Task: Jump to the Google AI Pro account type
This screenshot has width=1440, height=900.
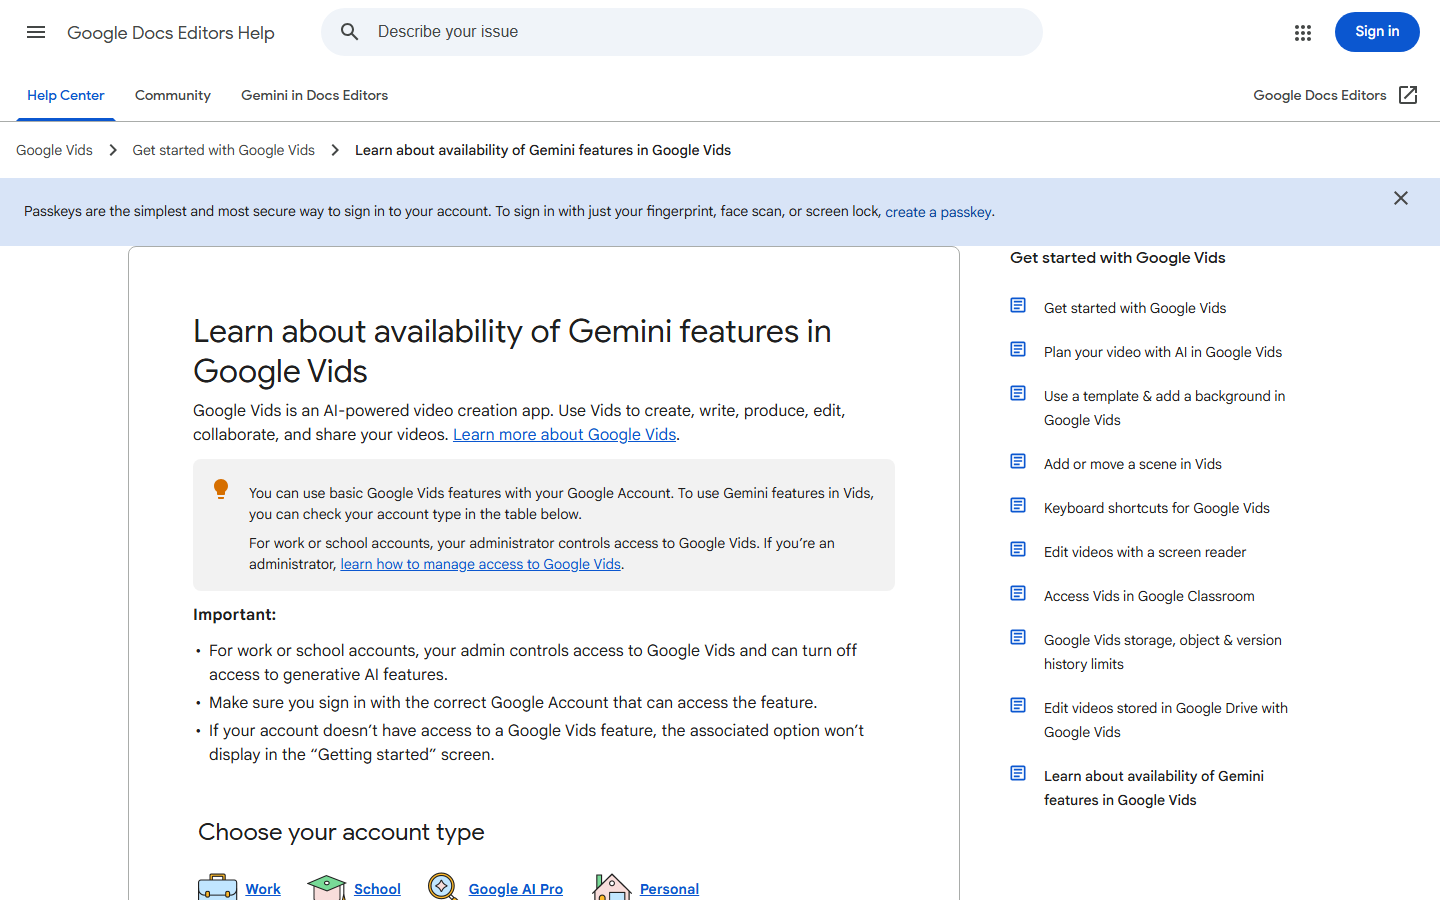Action: tap(516, 889)
